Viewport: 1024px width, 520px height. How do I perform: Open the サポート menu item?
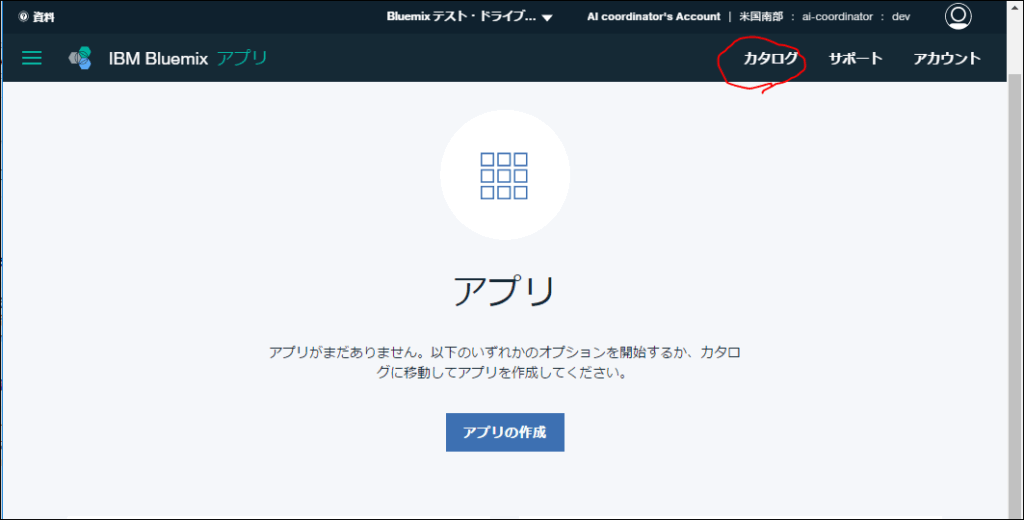pyautogui.click(x=856, y=58)
